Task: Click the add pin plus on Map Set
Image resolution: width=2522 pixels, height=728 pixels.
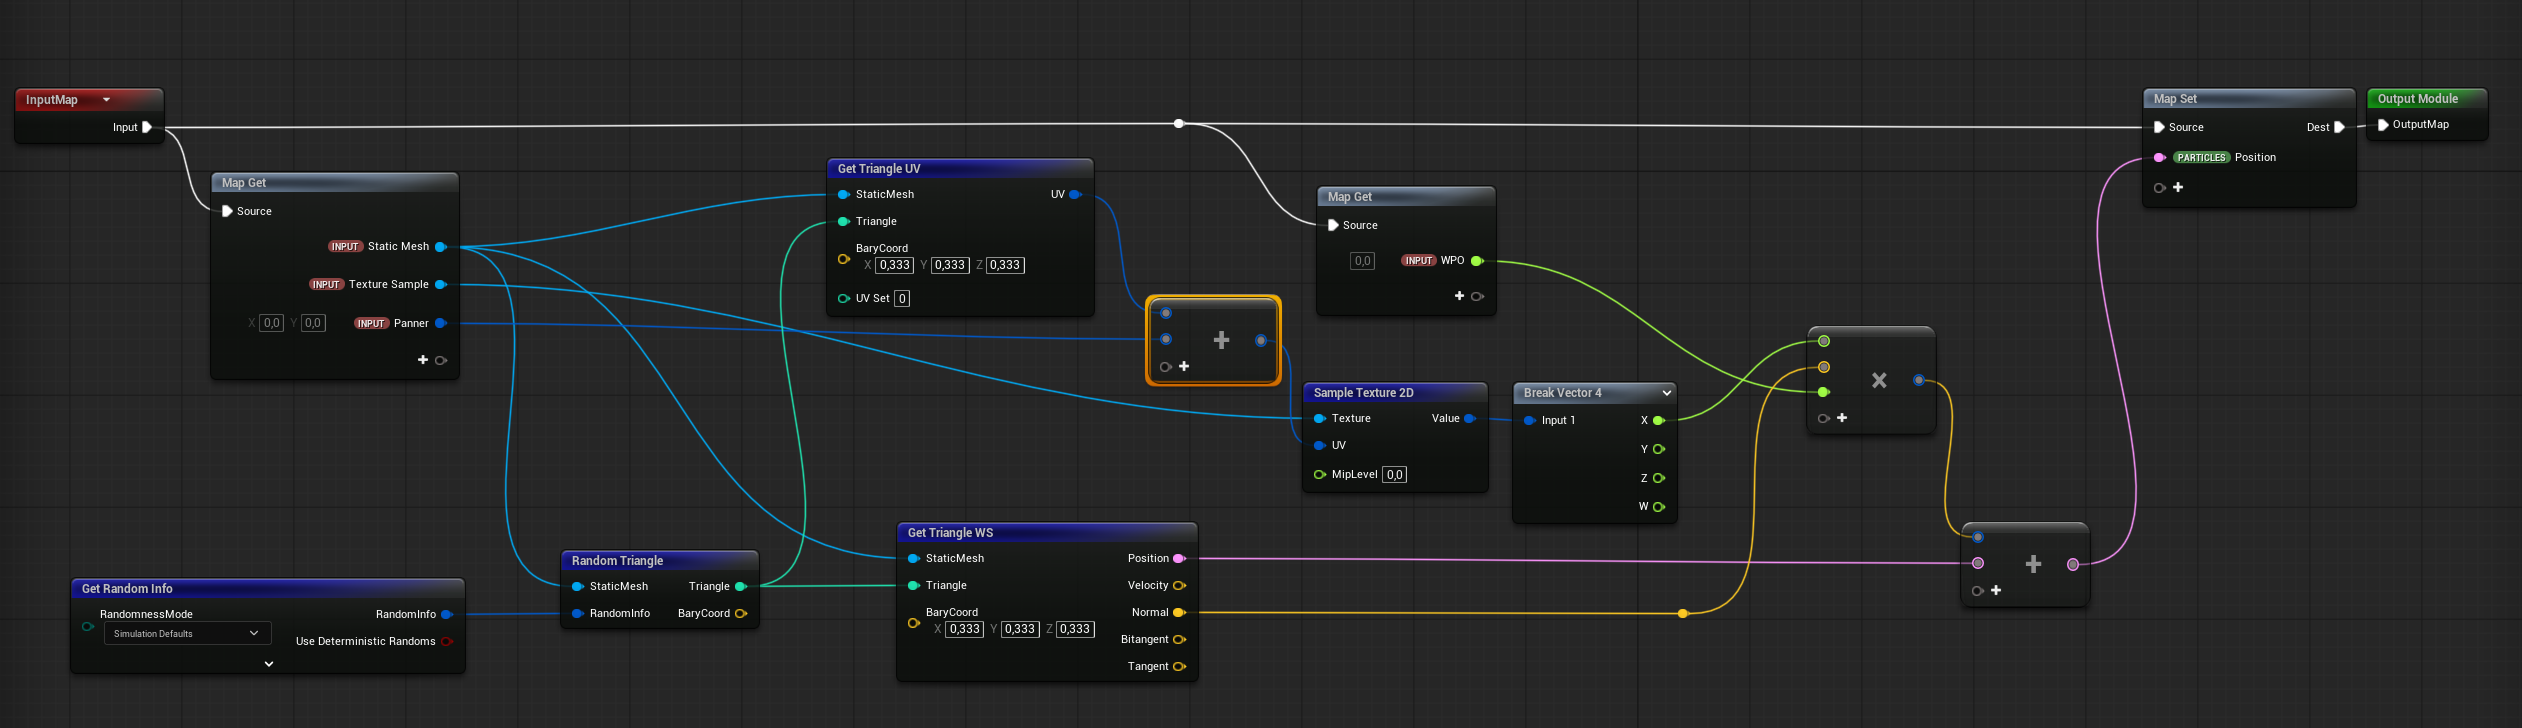Action: (x=2178, y=187)
